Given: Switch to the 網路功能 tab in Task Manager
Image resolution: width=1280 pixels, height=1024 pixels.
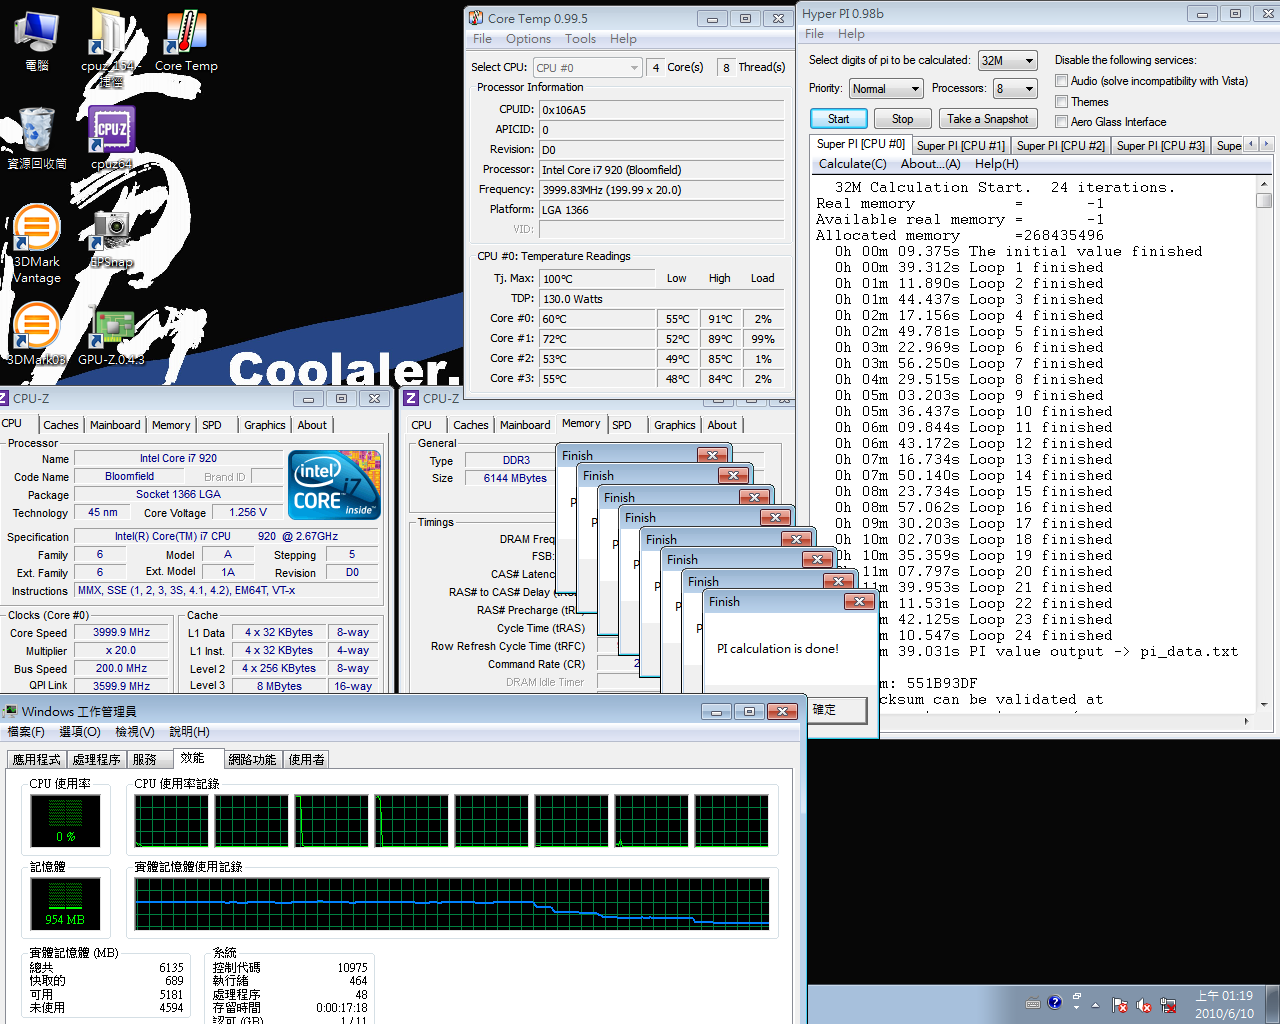Looking at the screenshot, I should [x=252, y=760].
